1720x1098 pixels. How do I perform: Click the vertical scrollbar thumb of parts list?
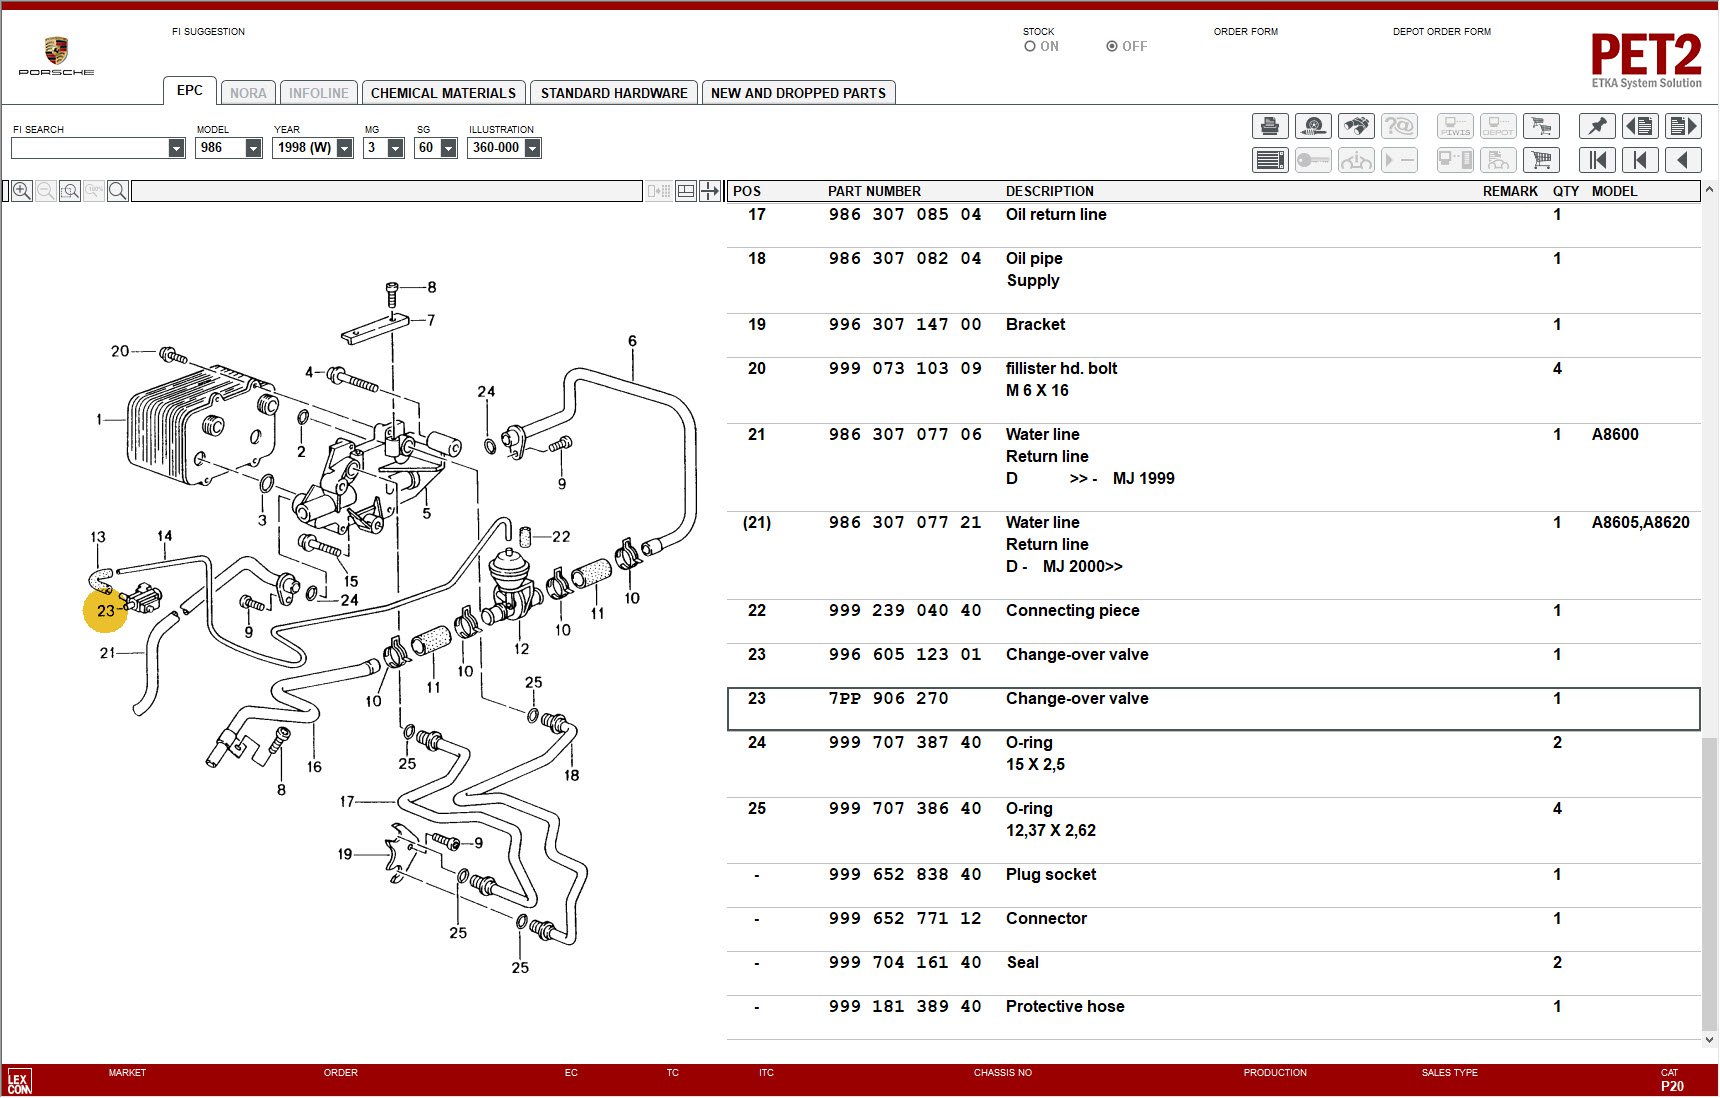tap(1709, 883)
